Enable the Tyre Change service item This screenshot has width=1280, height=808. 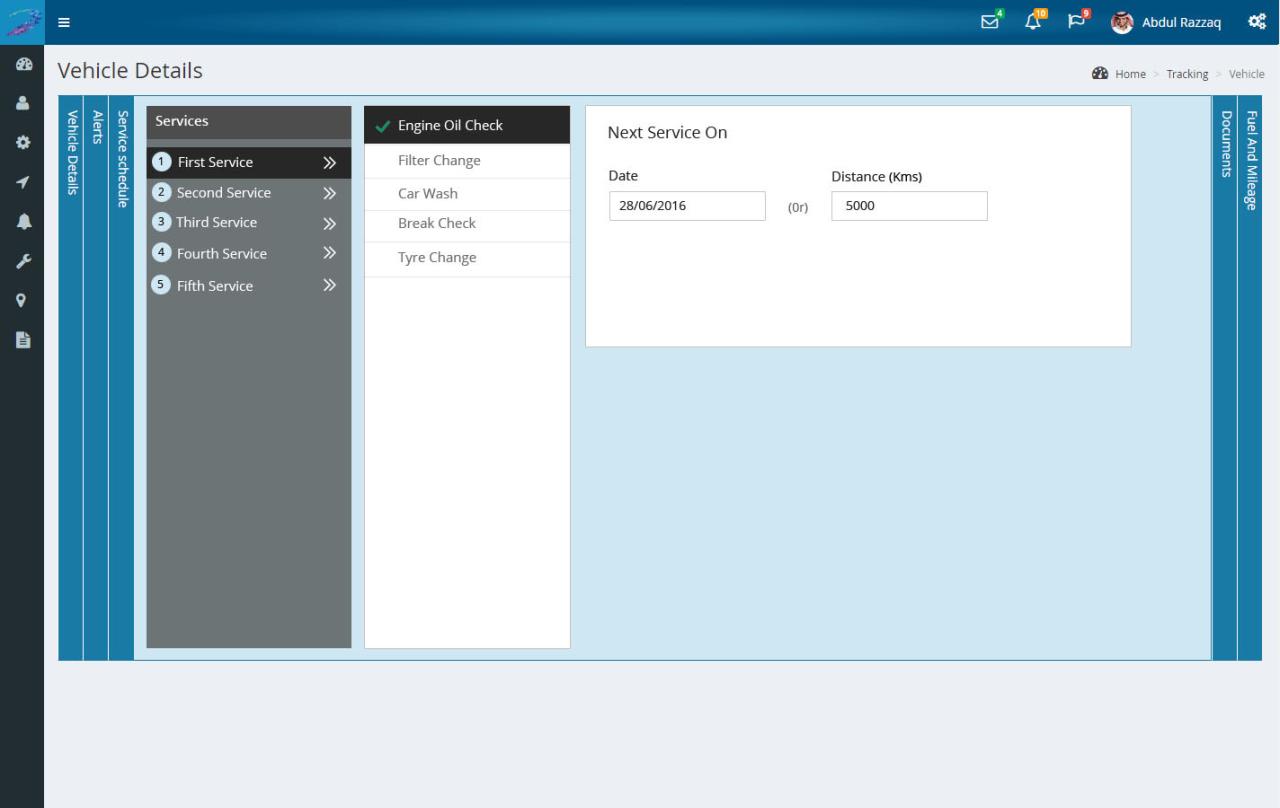pyautogui.click(x=437, y=257)
